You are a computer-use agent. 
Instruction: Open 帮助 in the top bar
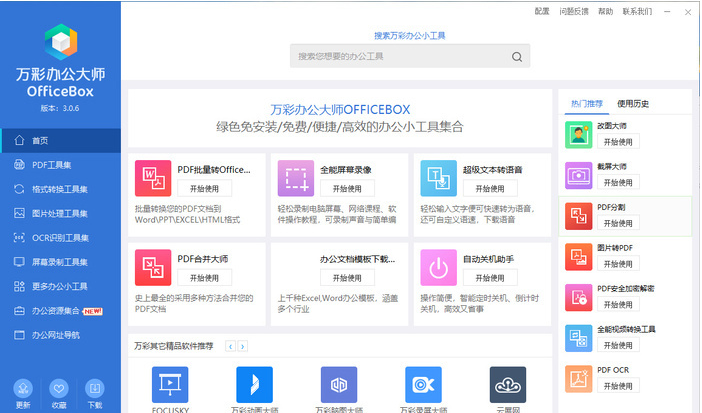tap(605, 12)
